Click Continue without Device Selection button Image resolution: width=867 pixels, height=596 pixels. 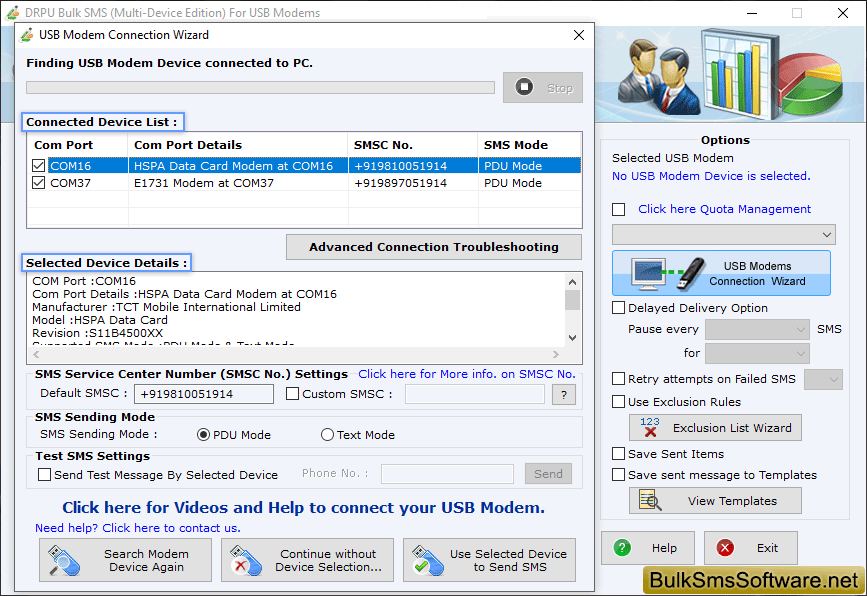coord(307,560)
